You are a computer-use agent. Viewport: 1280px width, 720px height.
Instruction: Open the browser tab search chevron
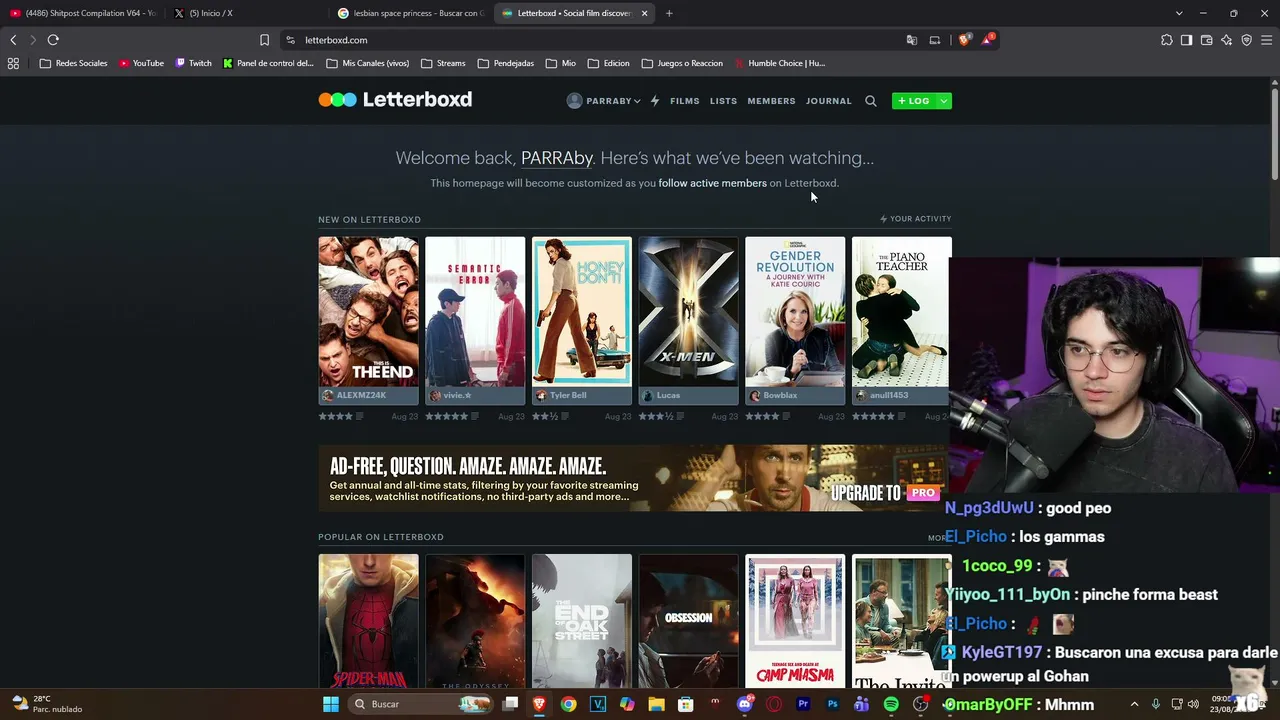point(1179,13)
